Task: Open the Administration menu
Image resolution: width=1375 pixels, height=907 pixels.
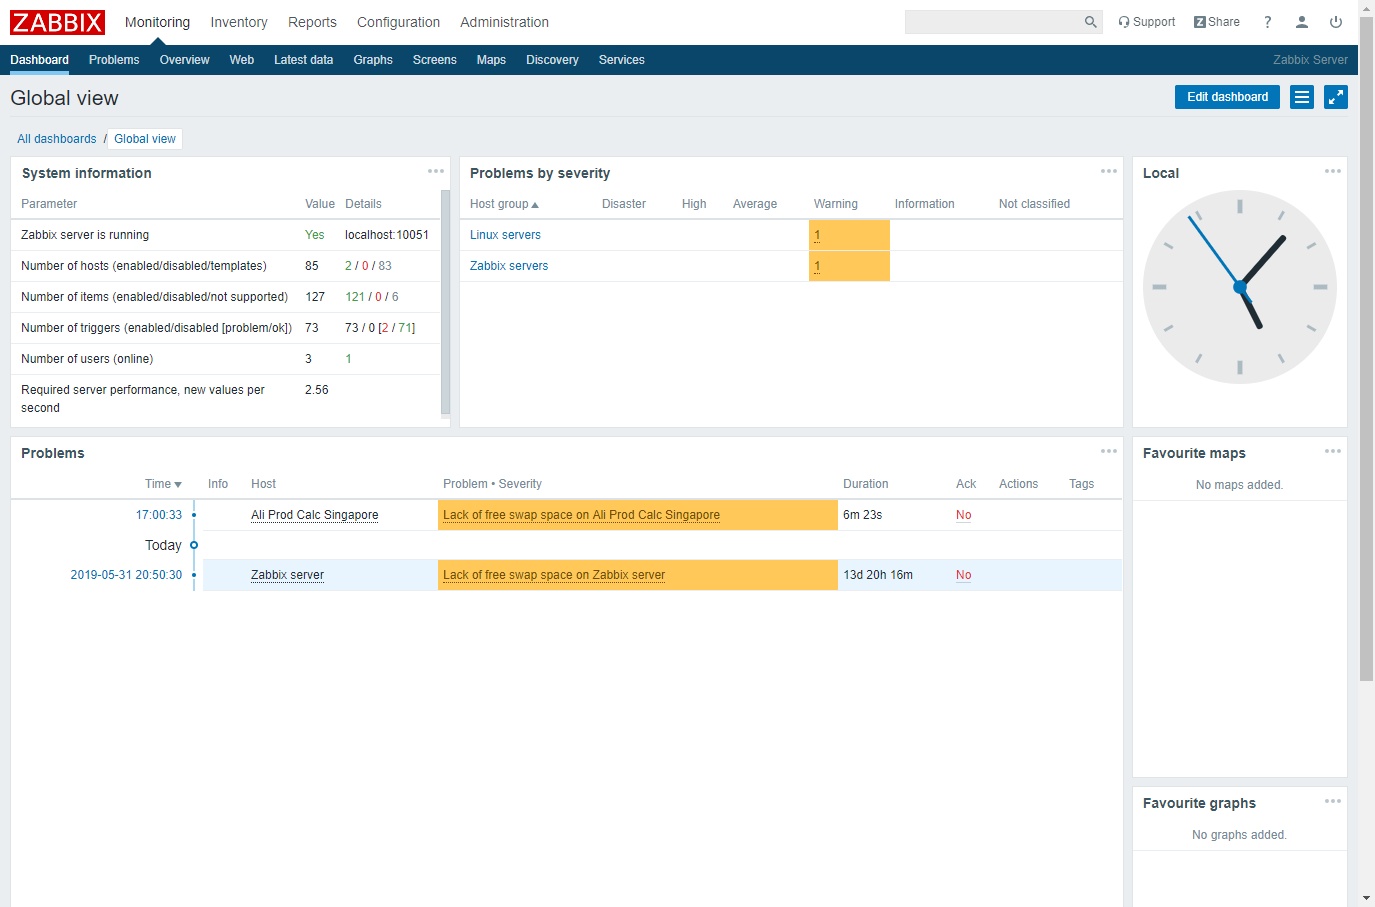Action: (504, 22)
